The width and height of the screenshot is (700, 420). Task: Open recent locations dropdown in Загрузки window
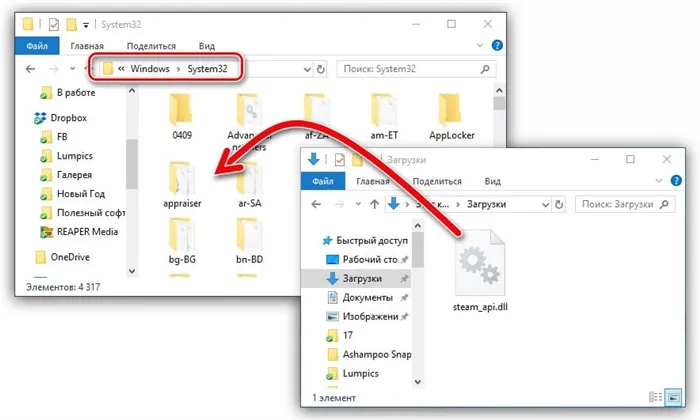358,204
